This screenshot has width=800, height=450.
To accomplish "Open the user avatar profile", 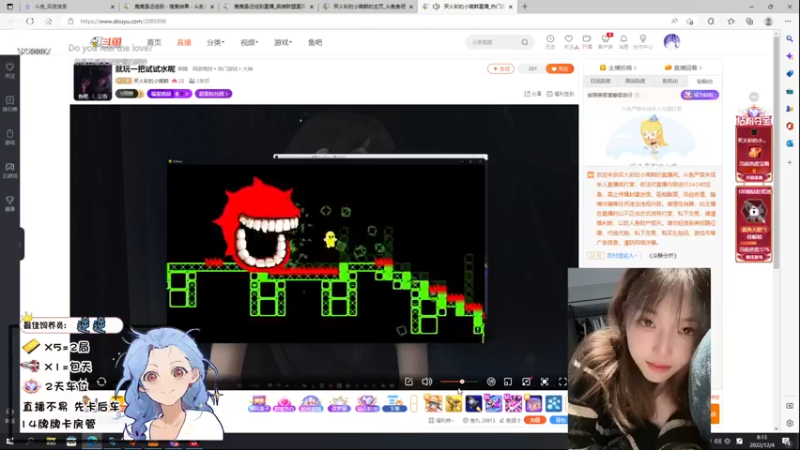I will tap(671, 41).
